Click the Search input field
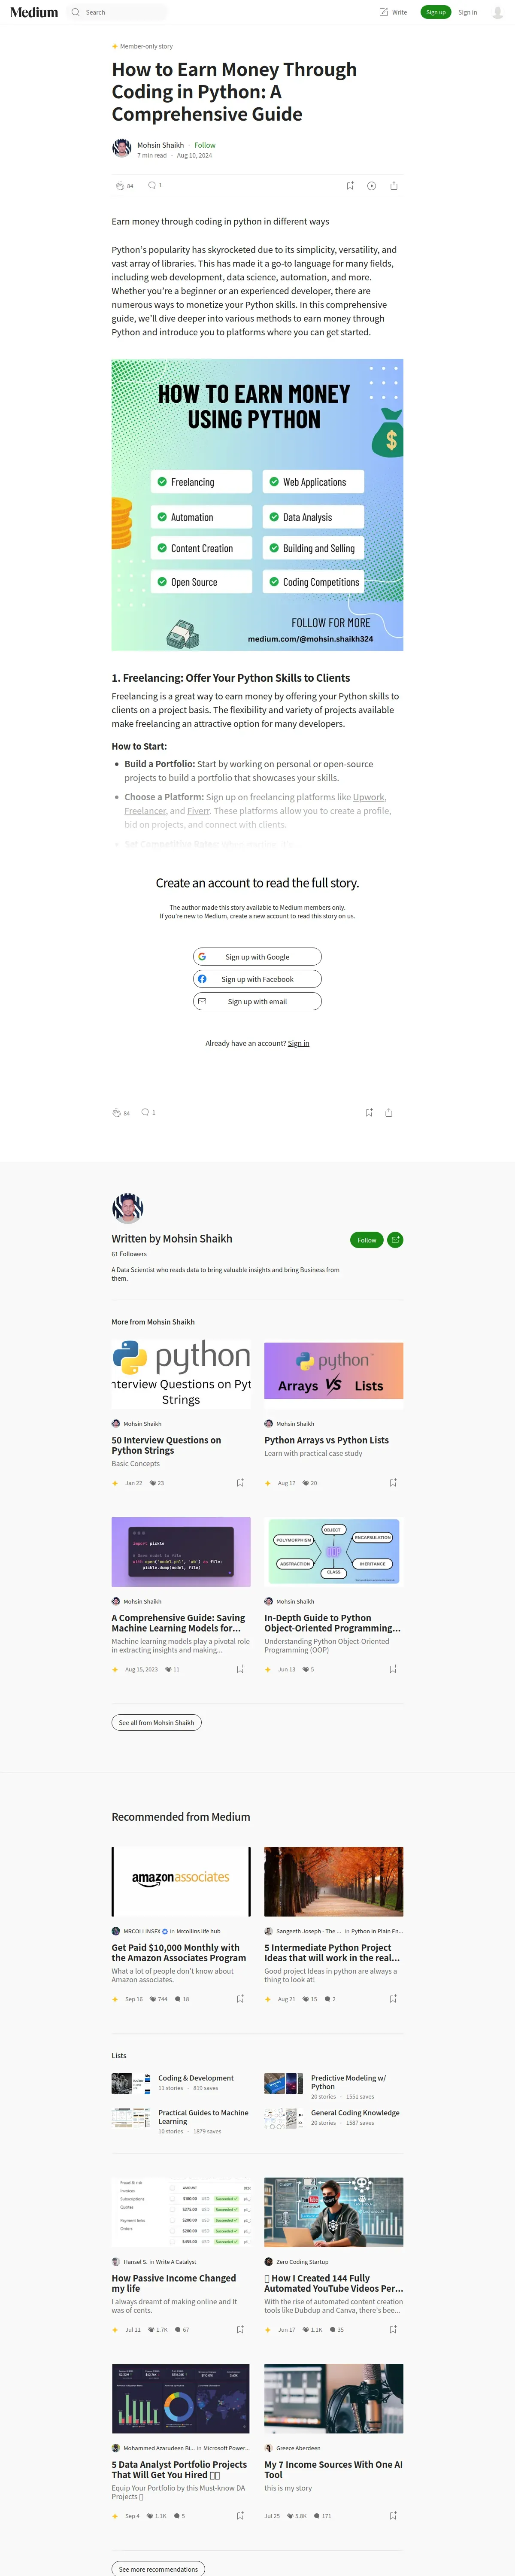Viewport: 515px width, 2576px height. coord(120,12)
